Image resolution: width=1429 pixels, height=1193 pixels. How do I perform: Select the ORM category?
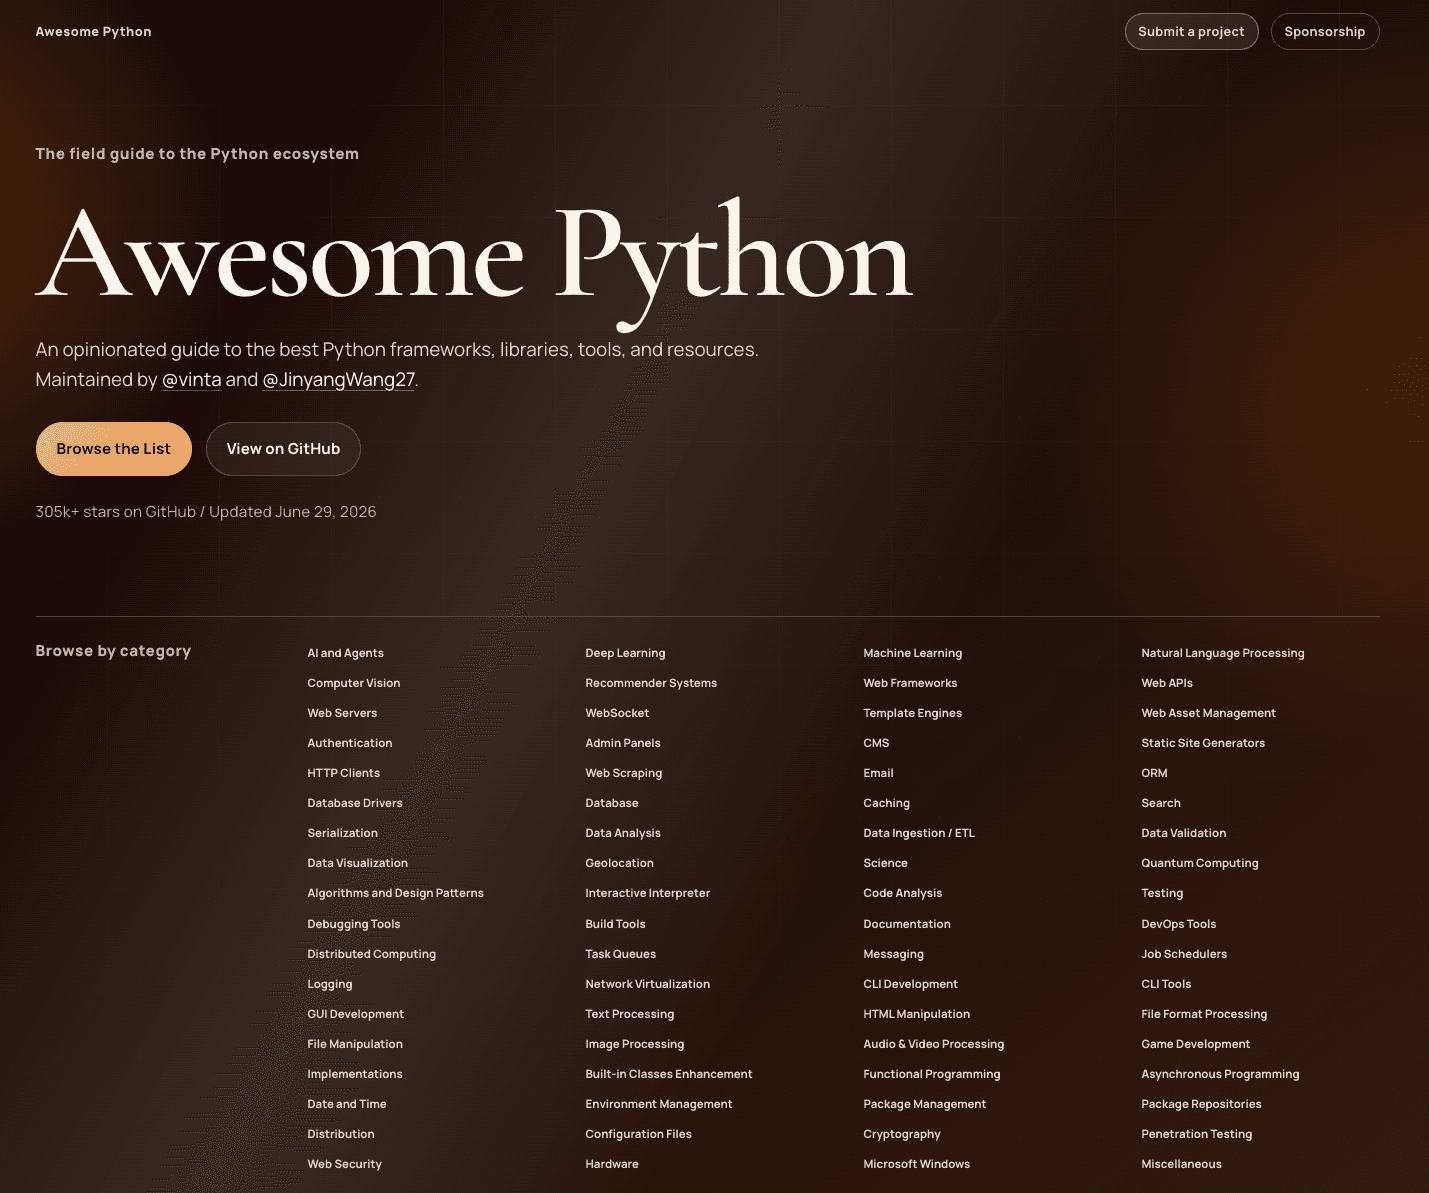[1154, 773]
